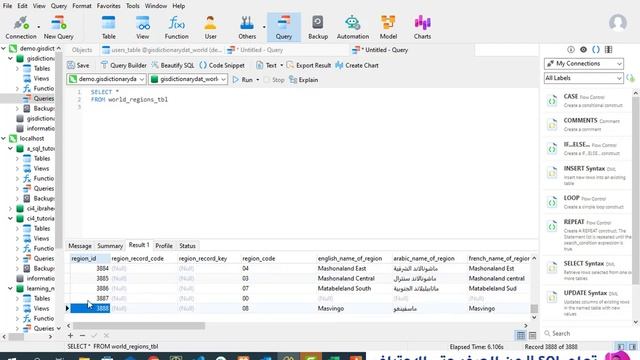Beautify SQL in the editor
The image size is (640, 360).
[173, 65]
